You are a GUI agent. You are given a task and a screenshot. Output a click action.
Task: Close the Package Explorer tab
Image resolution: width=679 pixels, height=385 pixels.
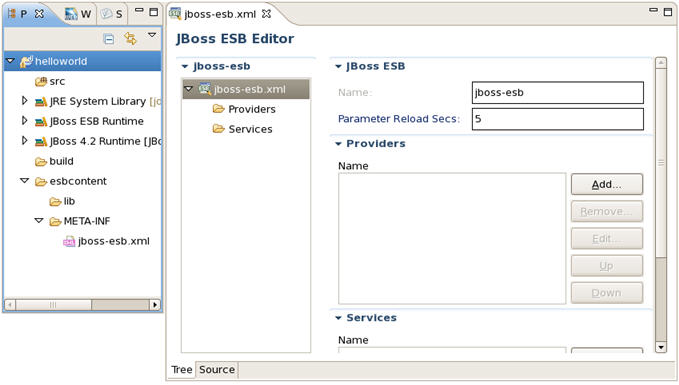pyautogui.click(x=39, y=14)
